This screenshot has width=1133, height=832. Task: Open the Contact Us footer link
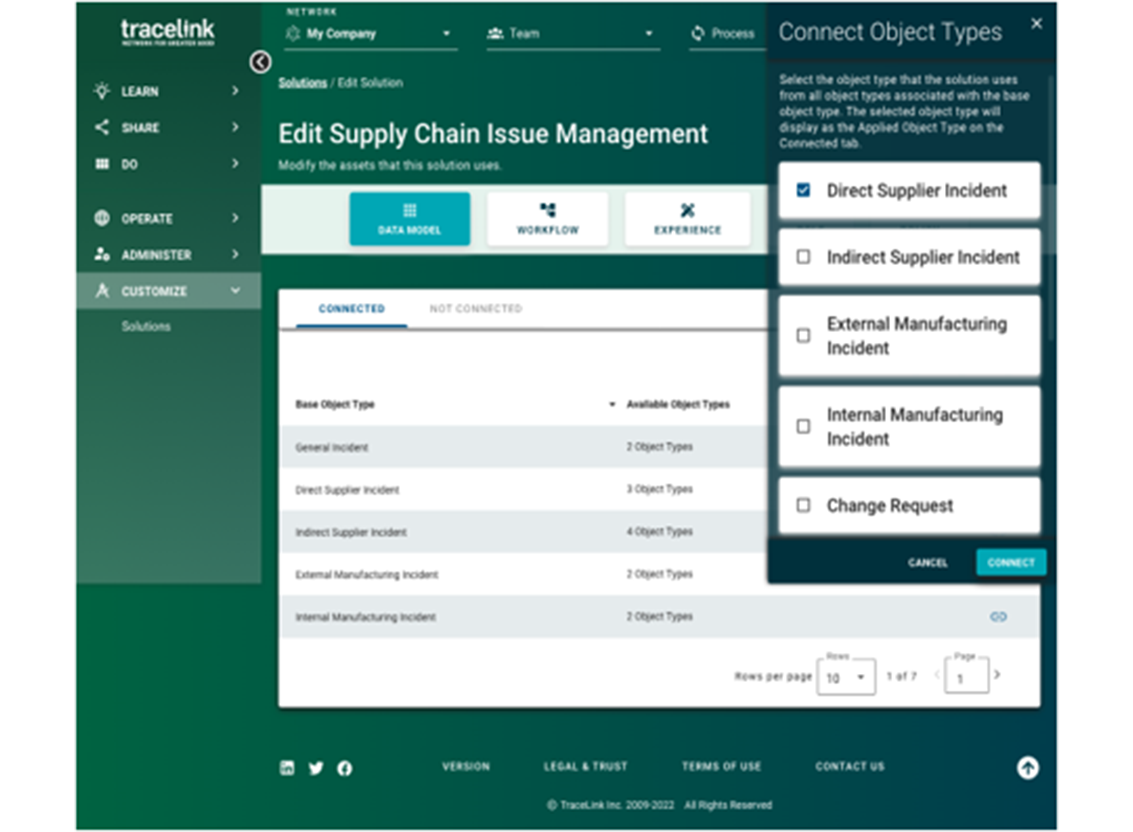pos(850,766)
